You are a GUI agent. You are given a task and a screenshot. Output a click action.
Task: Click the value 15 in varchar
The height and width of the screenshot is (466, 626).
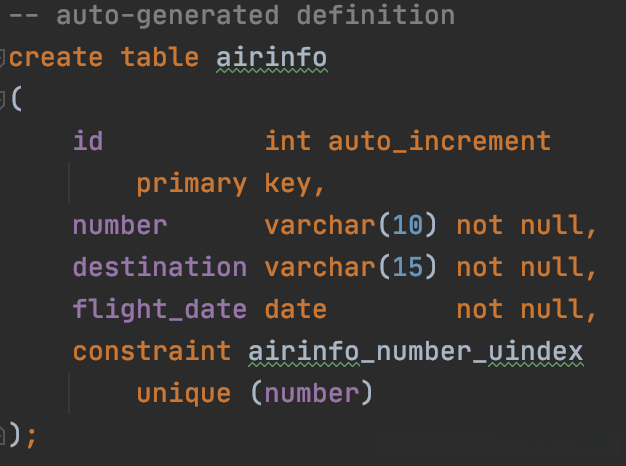click(407, 268)
